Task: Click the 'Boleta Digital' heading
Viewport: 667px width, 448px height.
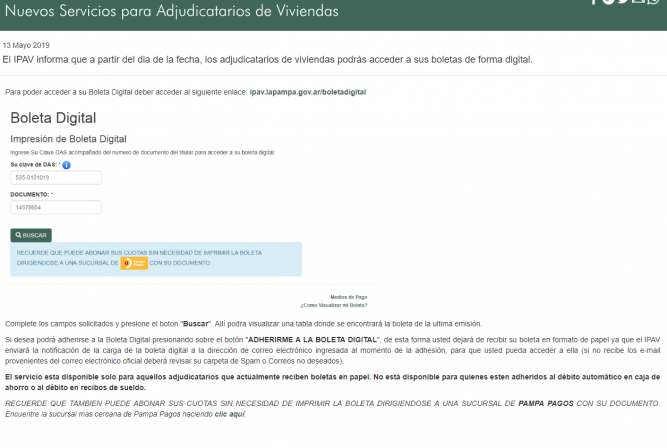Action: point(53,118)
